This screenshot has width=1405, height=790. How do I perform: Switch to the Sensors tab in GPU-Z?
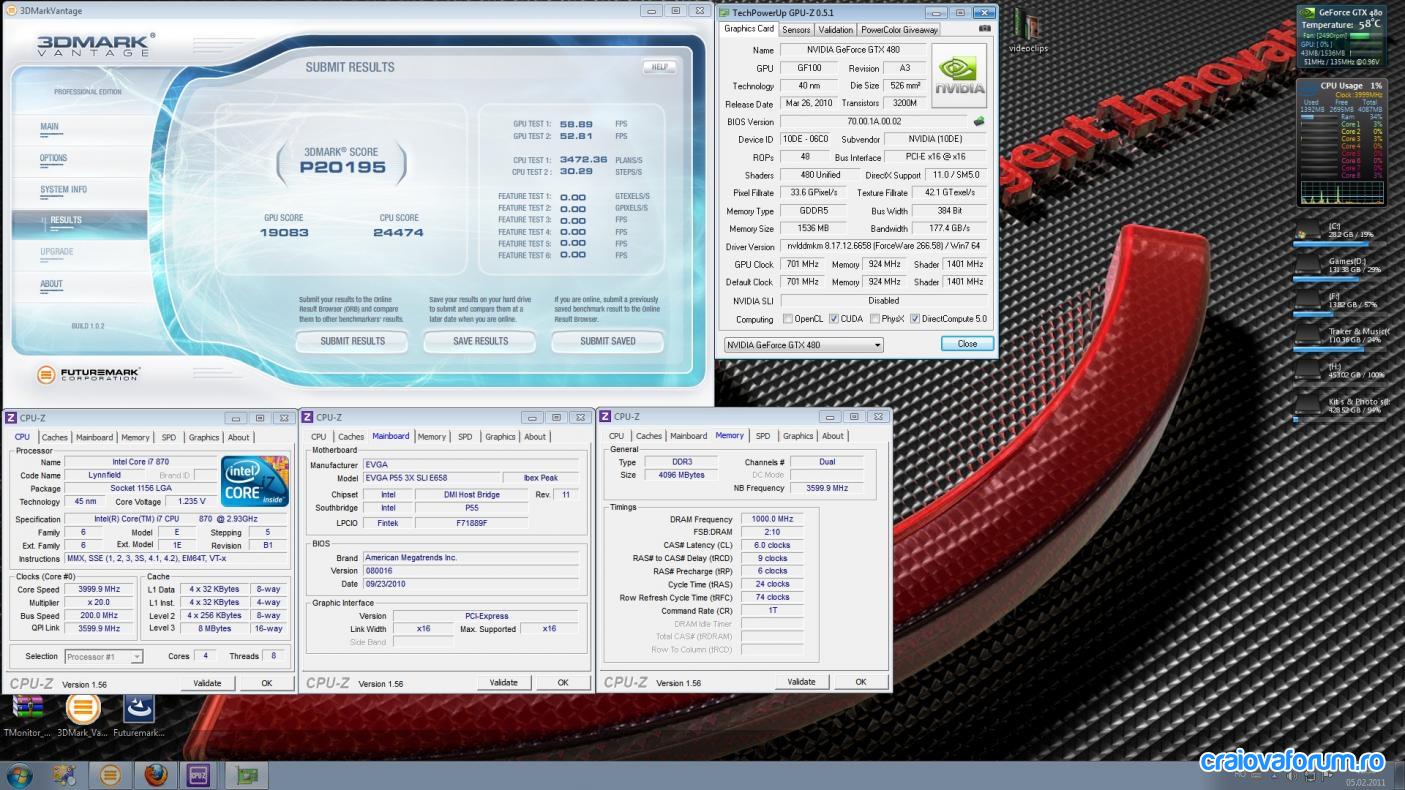click(796, 30)
